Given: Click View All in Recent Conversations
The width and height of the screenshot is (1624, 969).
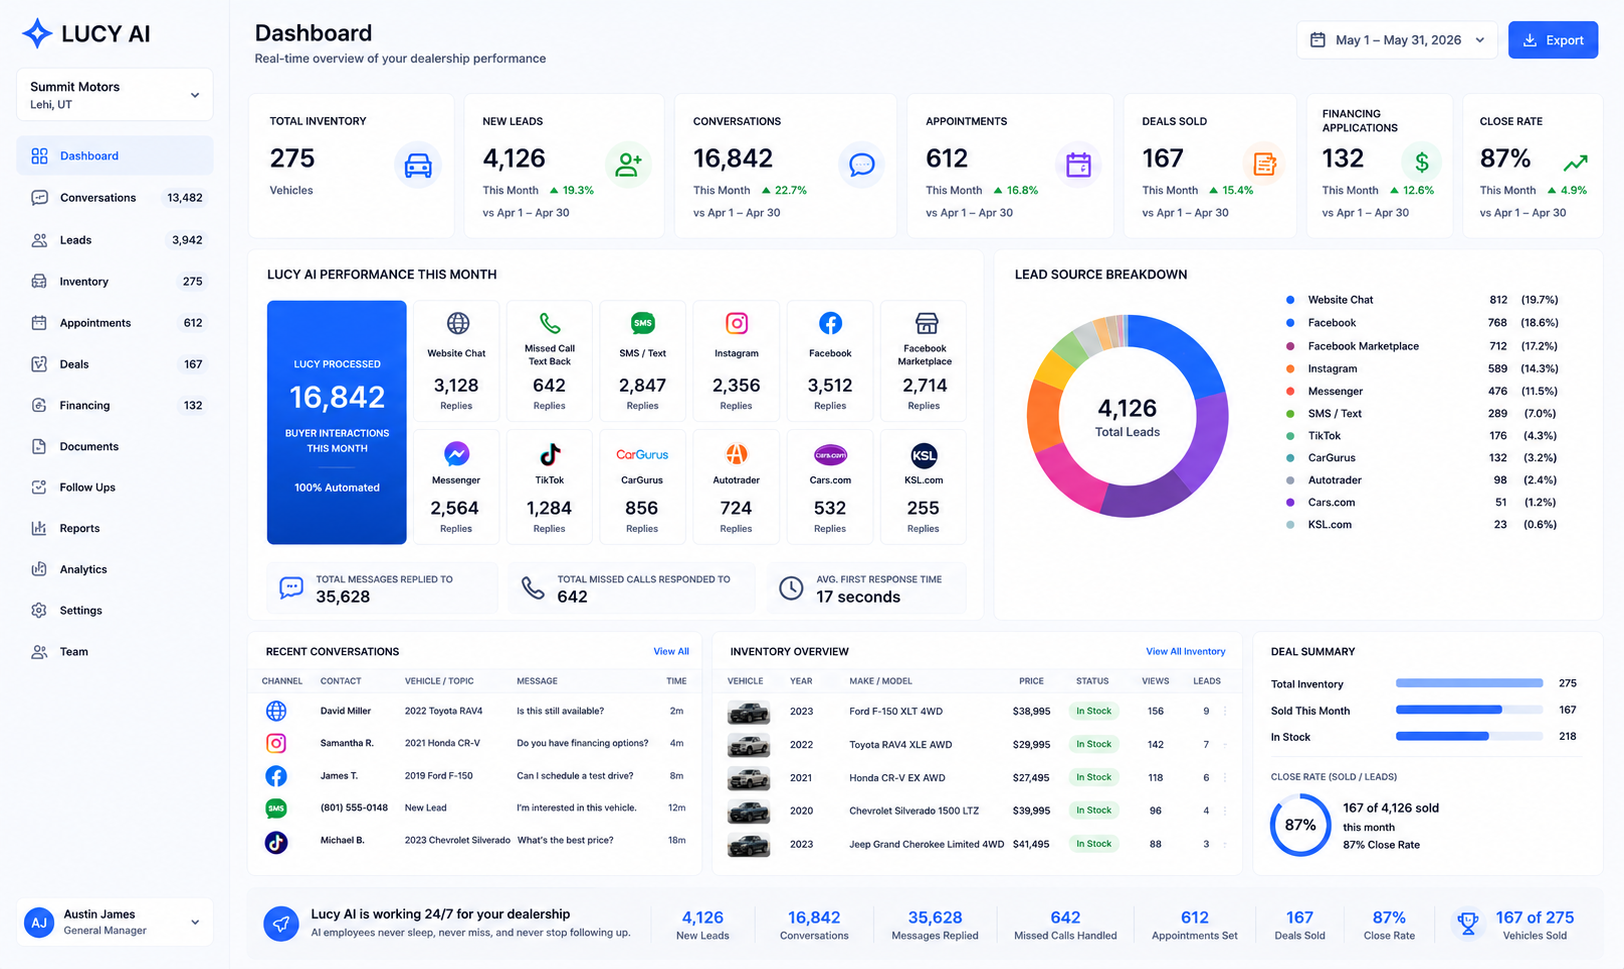Looking at the screenshot, I should 671,651.
